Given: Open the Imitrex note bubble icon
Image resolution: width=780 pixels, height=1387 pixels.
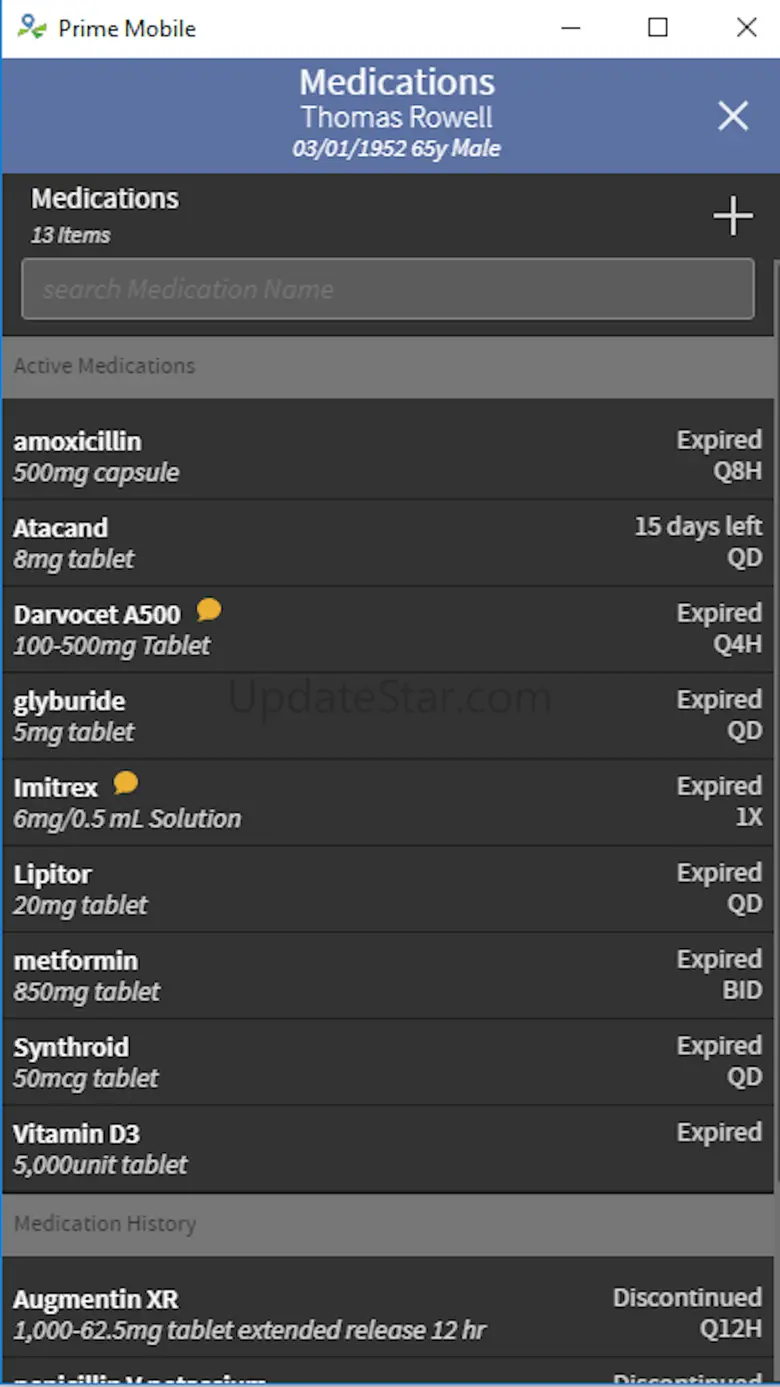Looking at the screenshot, I should tap(126, 782).
